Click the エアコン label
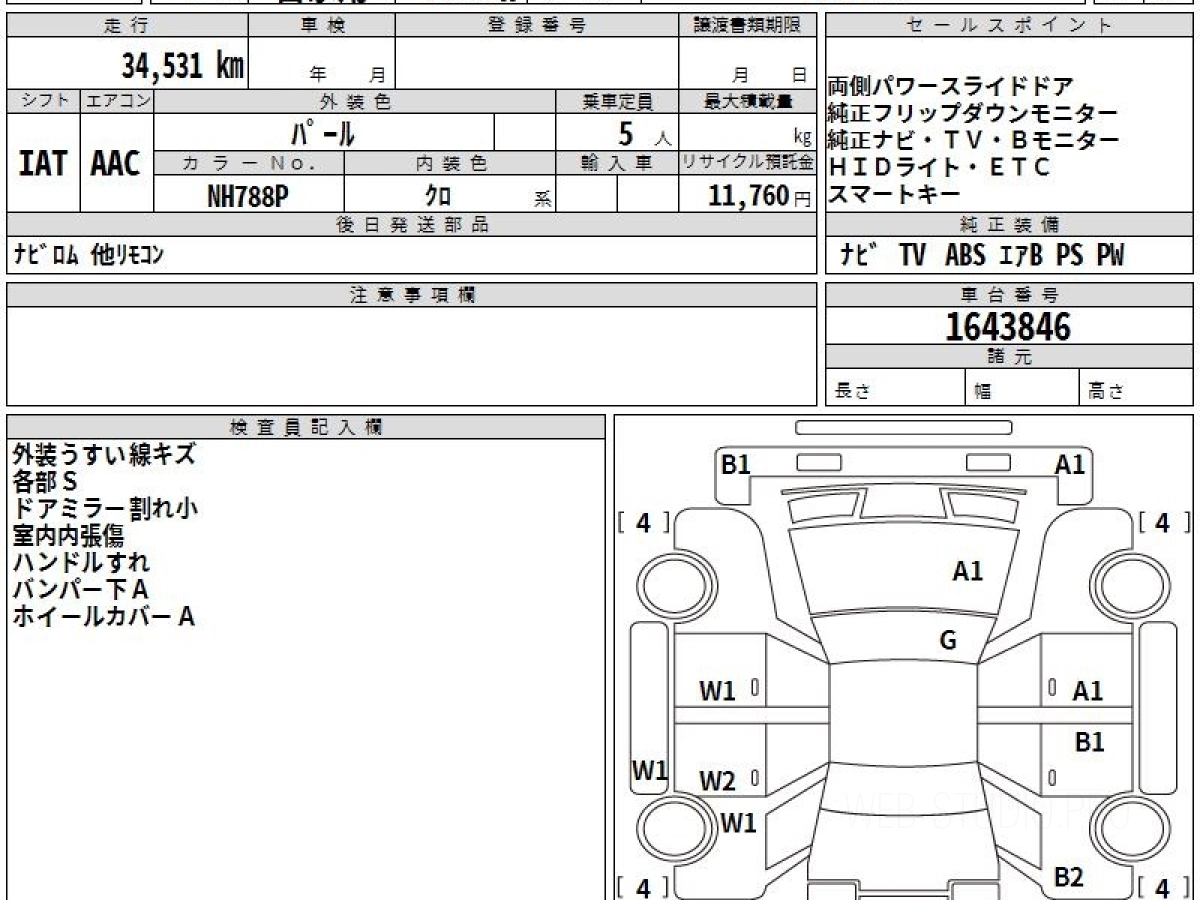Image resolution: width=1200 pixels, height=900 pixels. 117,101
